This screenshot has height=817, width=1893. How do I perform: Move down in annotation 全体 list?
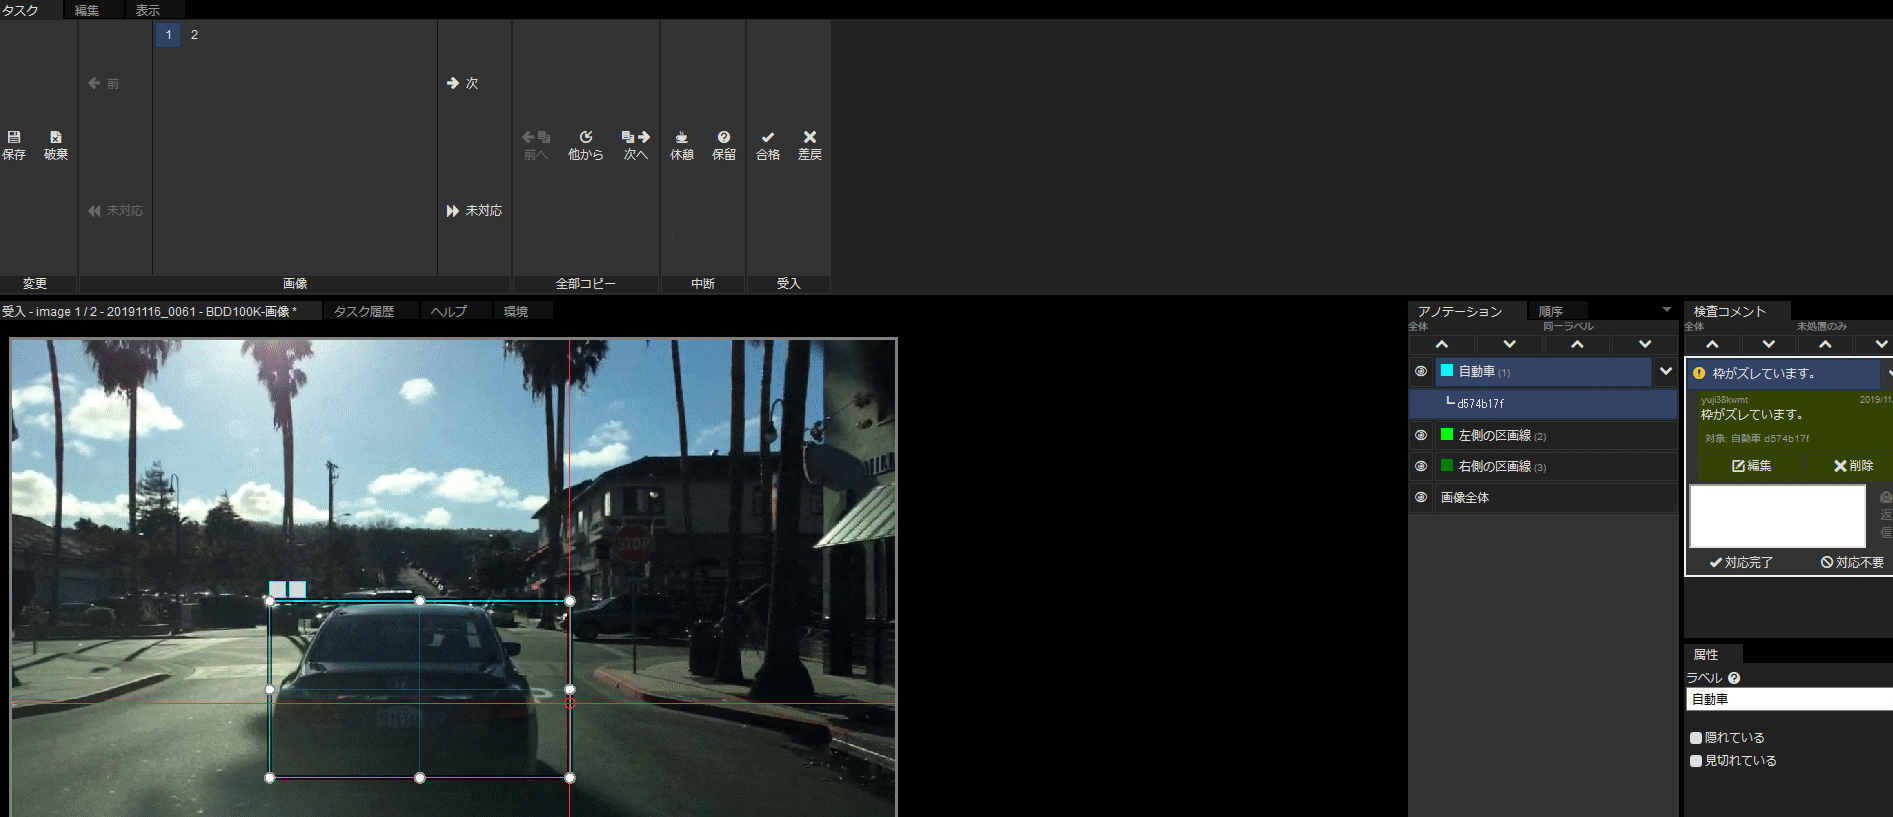tap(1509, 344)
